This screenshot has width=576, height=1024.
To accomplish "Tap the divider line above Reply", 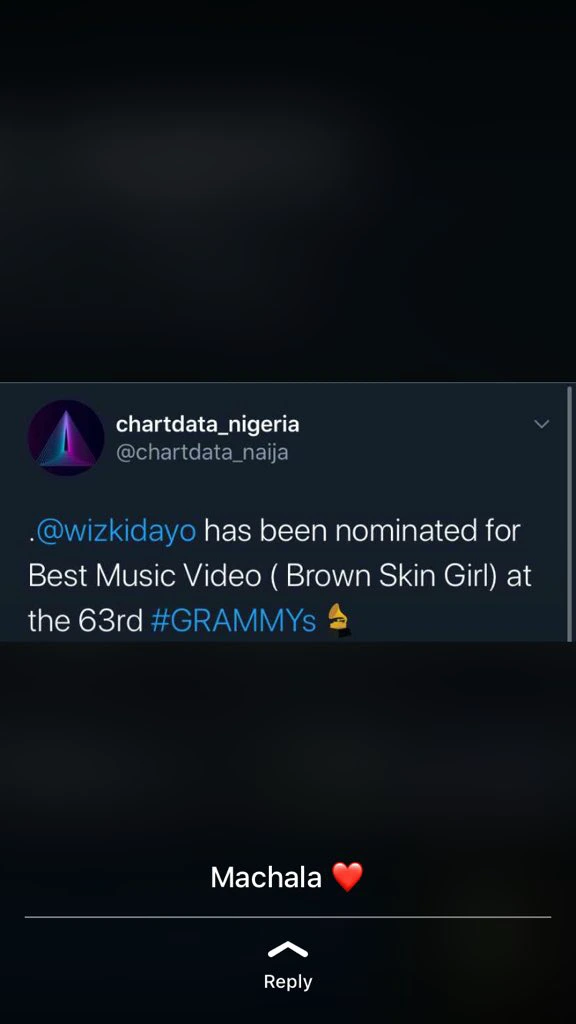I will (x=288, y=917).
